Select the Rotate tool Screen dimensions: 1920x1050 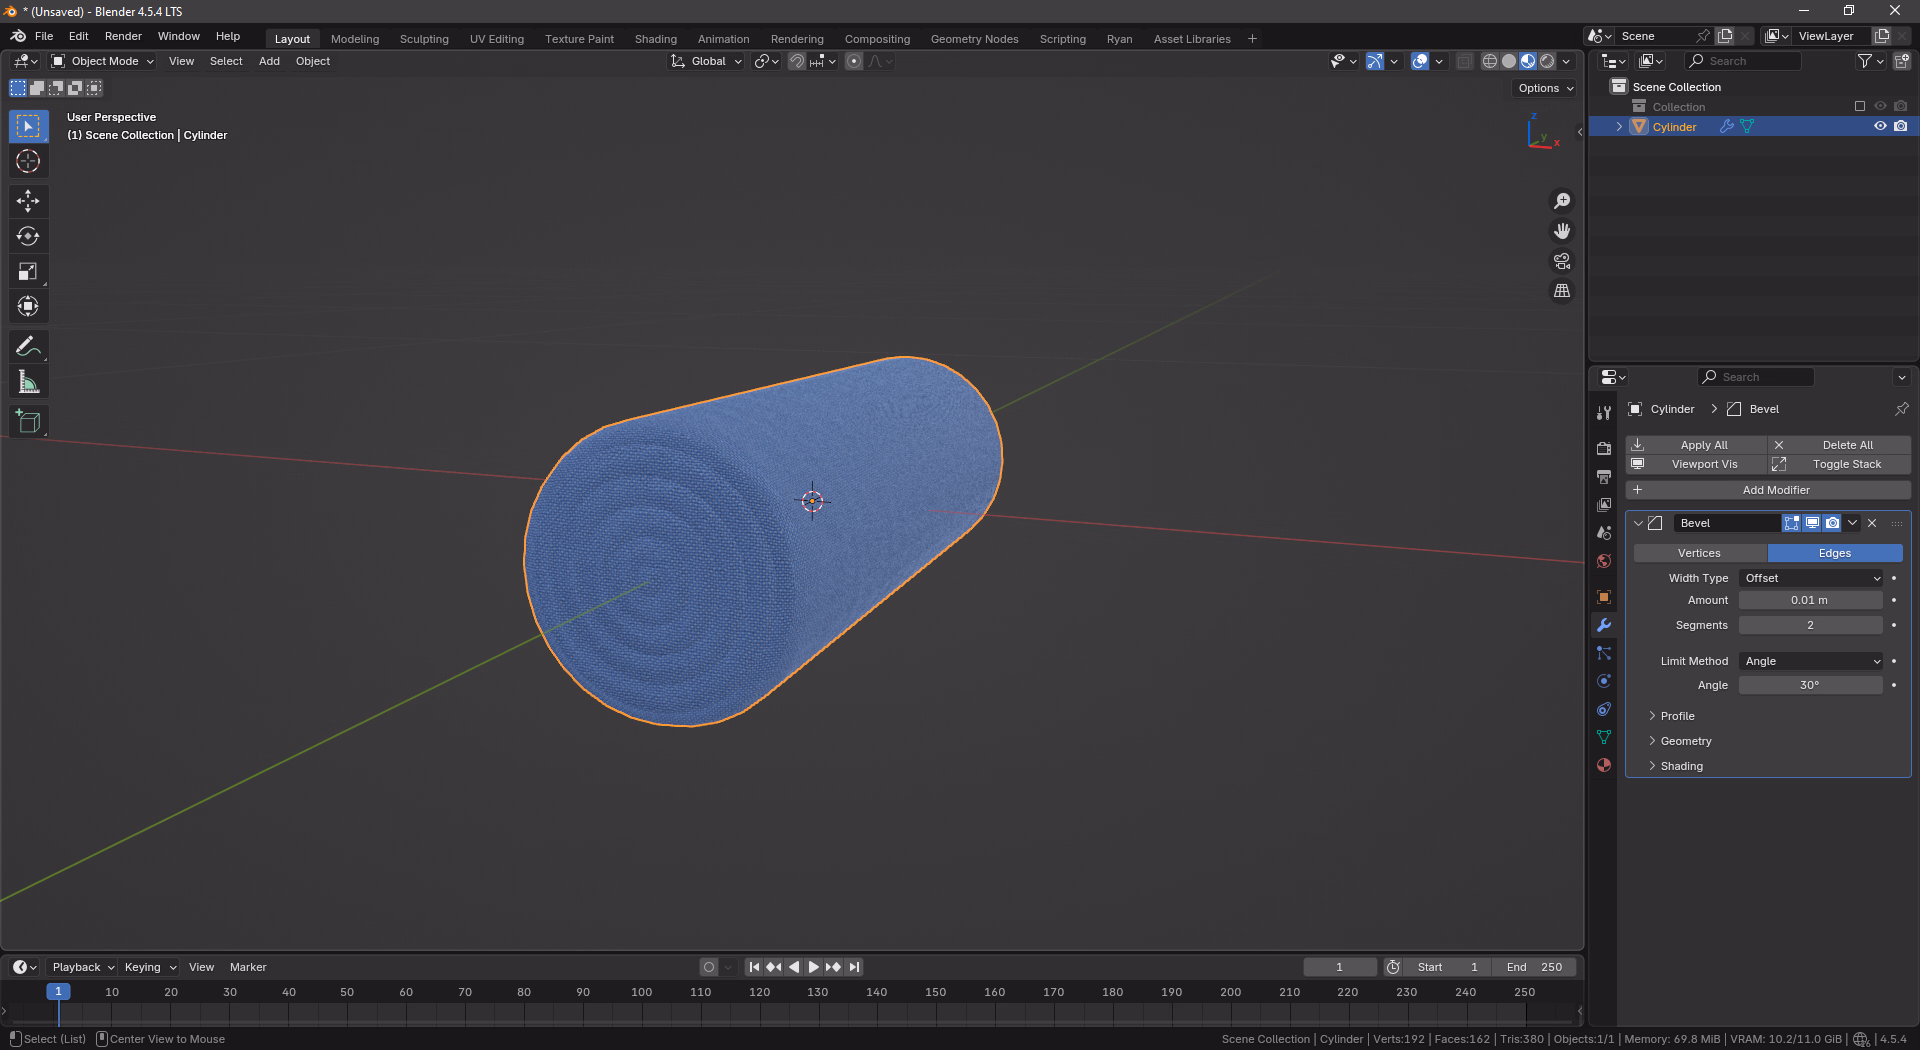point(28,236)
